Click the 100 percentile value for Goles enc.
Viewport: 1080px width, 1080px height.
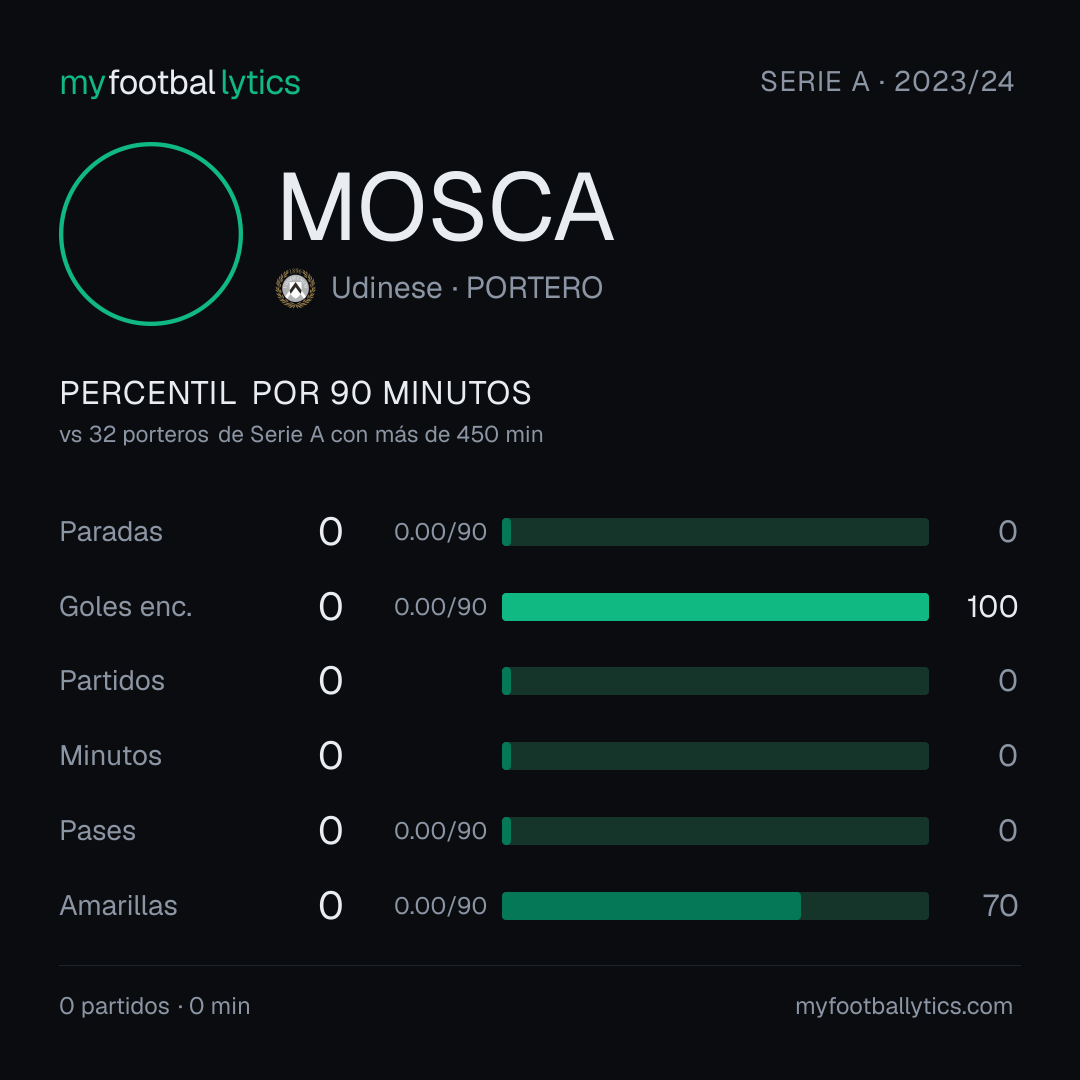coord(992,607)
